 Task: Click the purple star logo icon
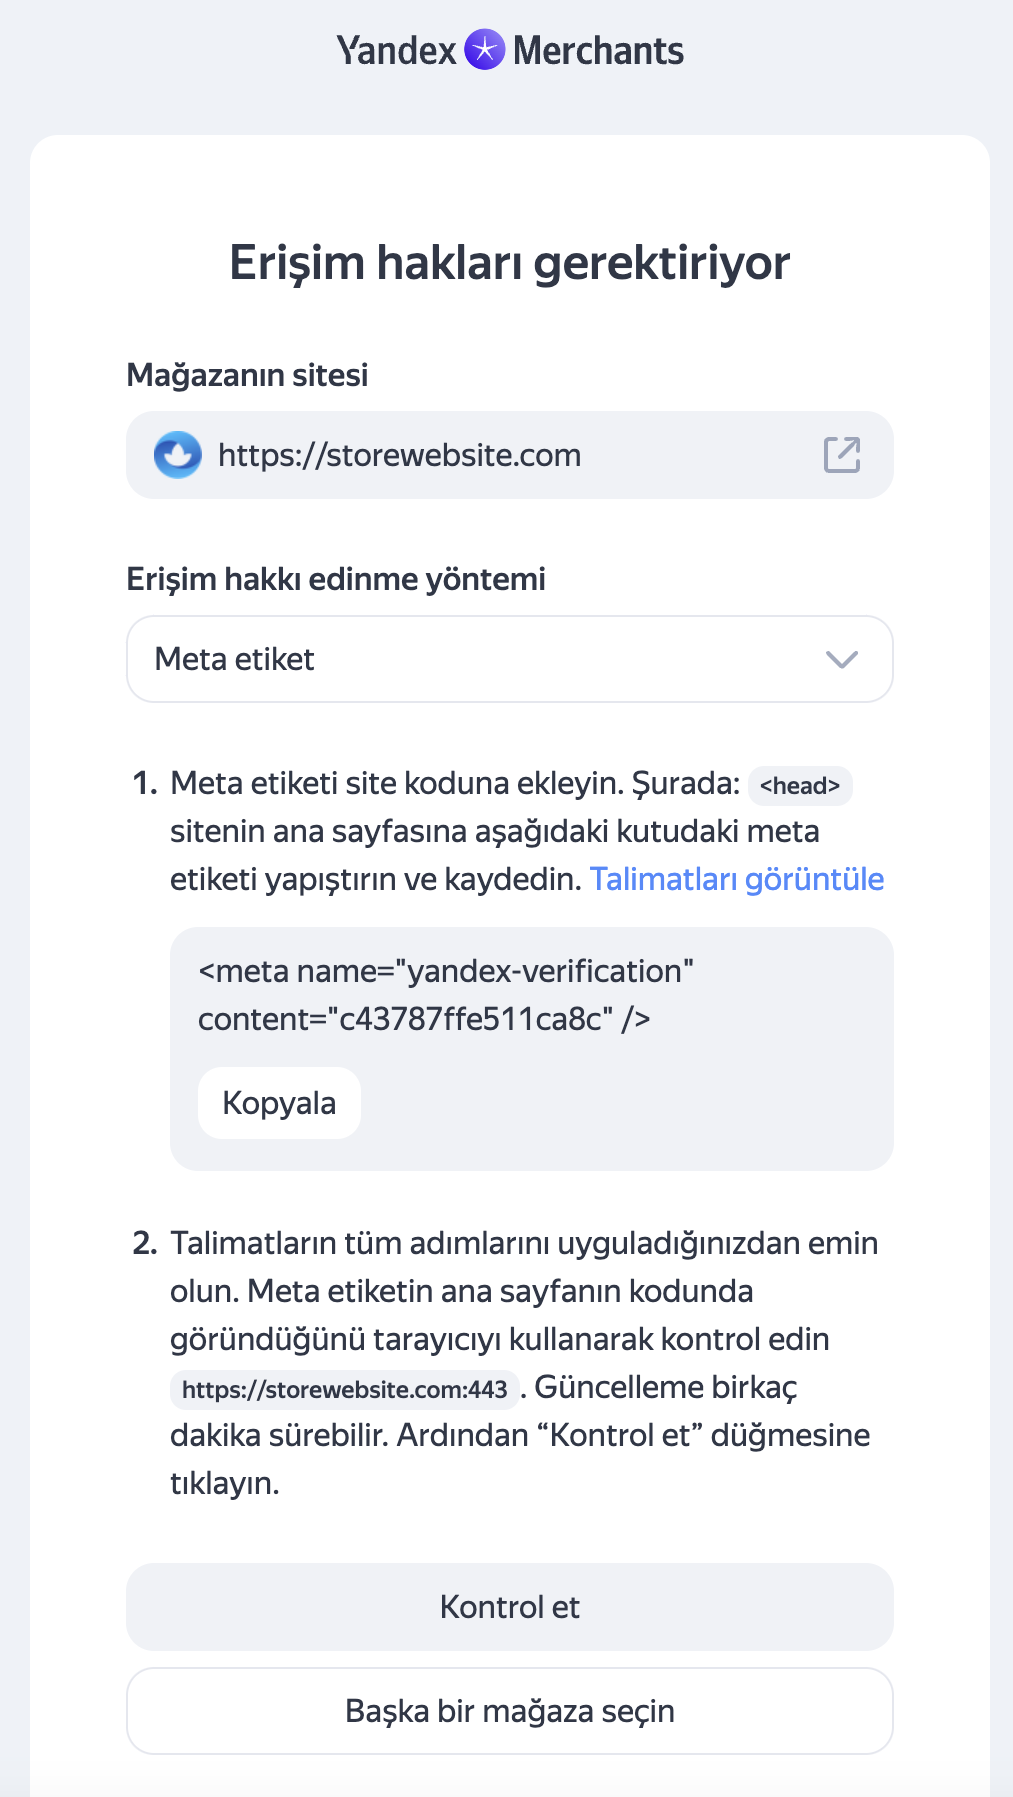click(x=485, y=50)
